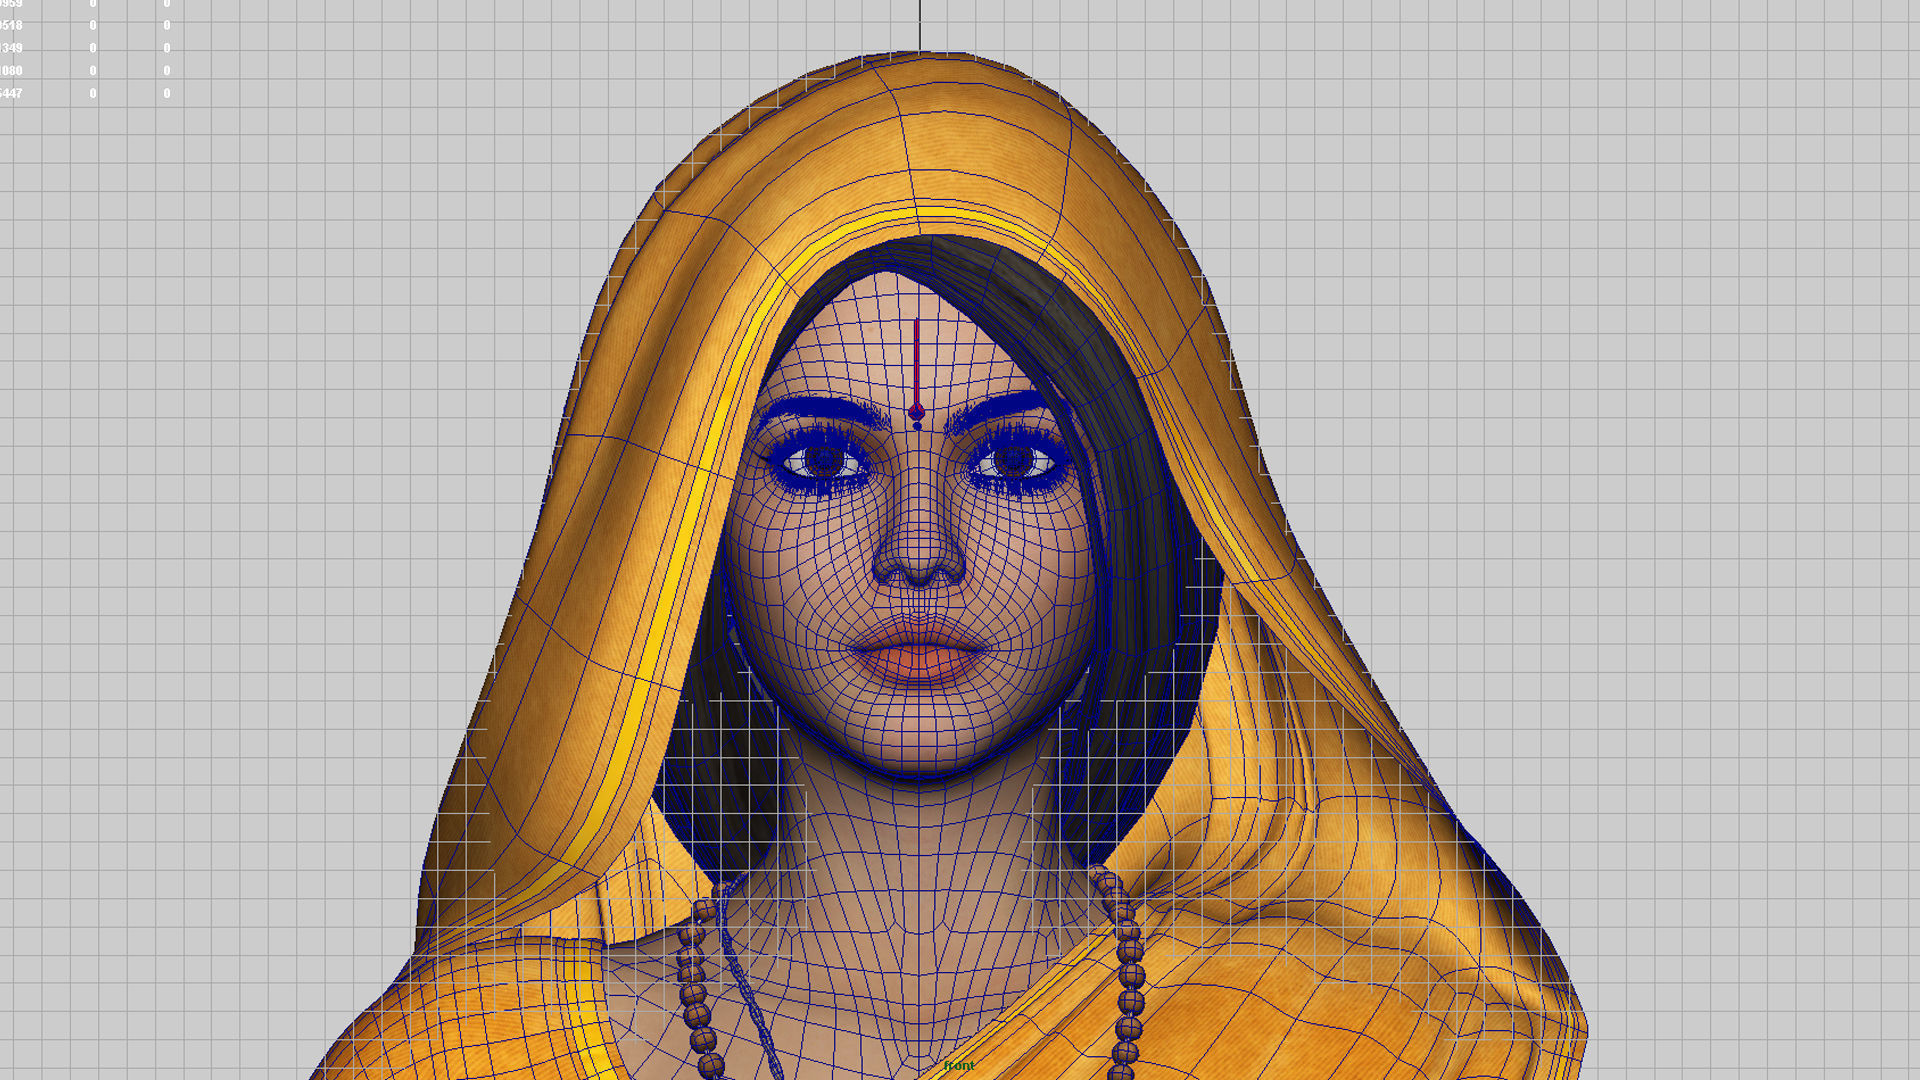Click the poly count value ending 349
This screenshot has width=1920, height=1080.
pyautogui.click(x=11, y=48)
